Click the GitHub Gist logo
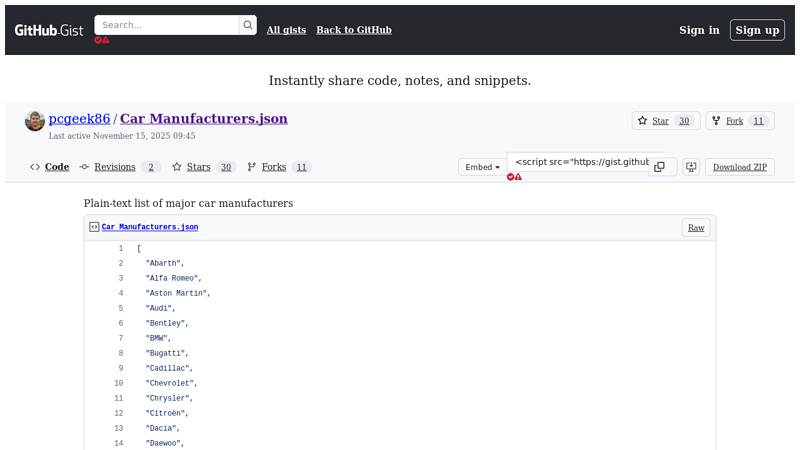 pyautogui.click(x=48, y=30)
